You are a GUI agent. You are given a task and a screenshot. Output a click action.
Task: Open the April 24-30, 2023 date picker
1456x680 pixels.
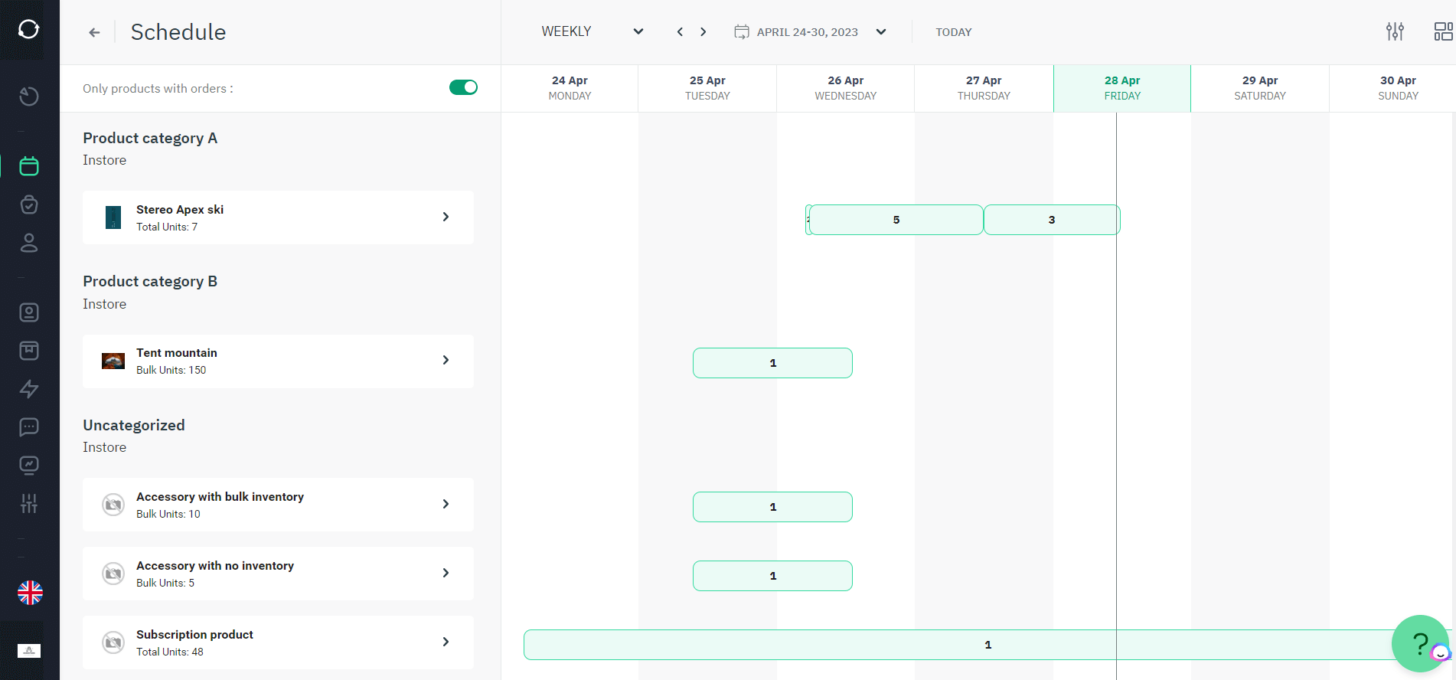[x=810, y=32]
